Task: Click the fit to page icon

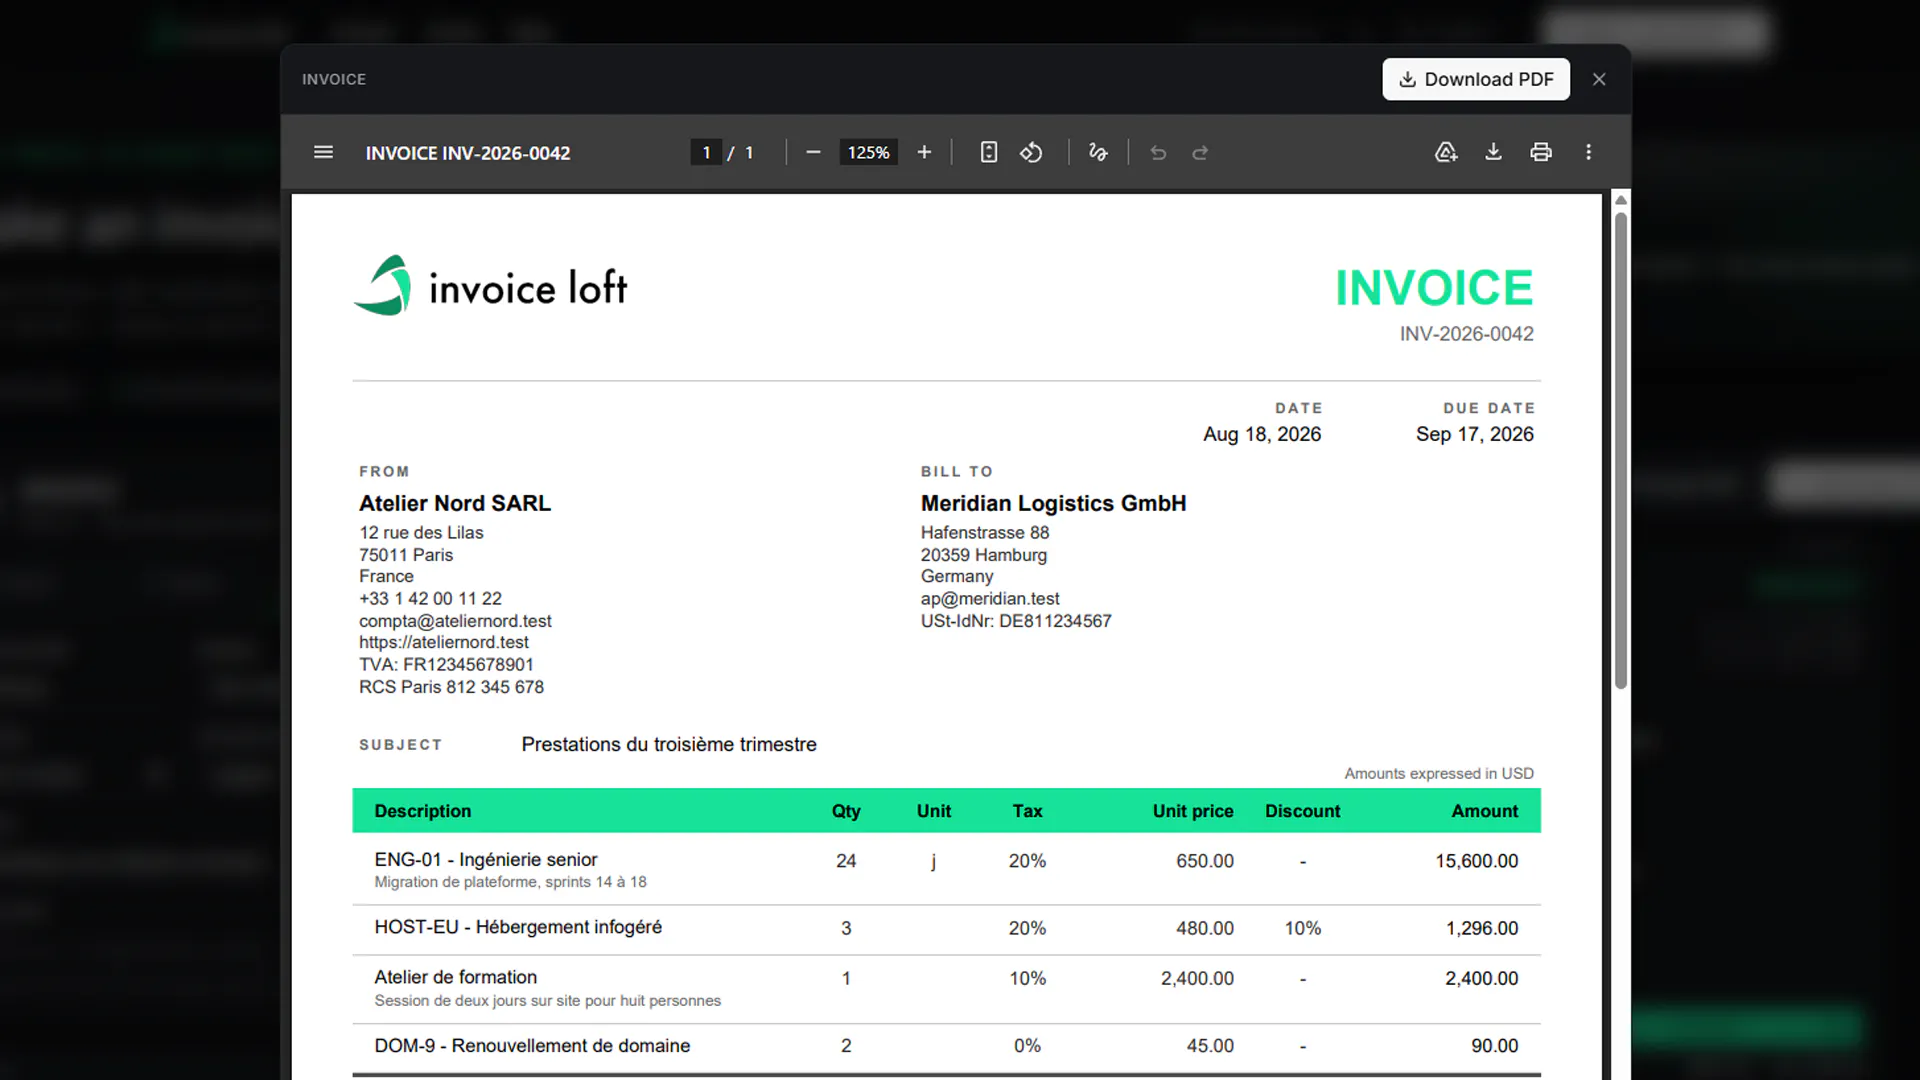Action: coord(988,152)
